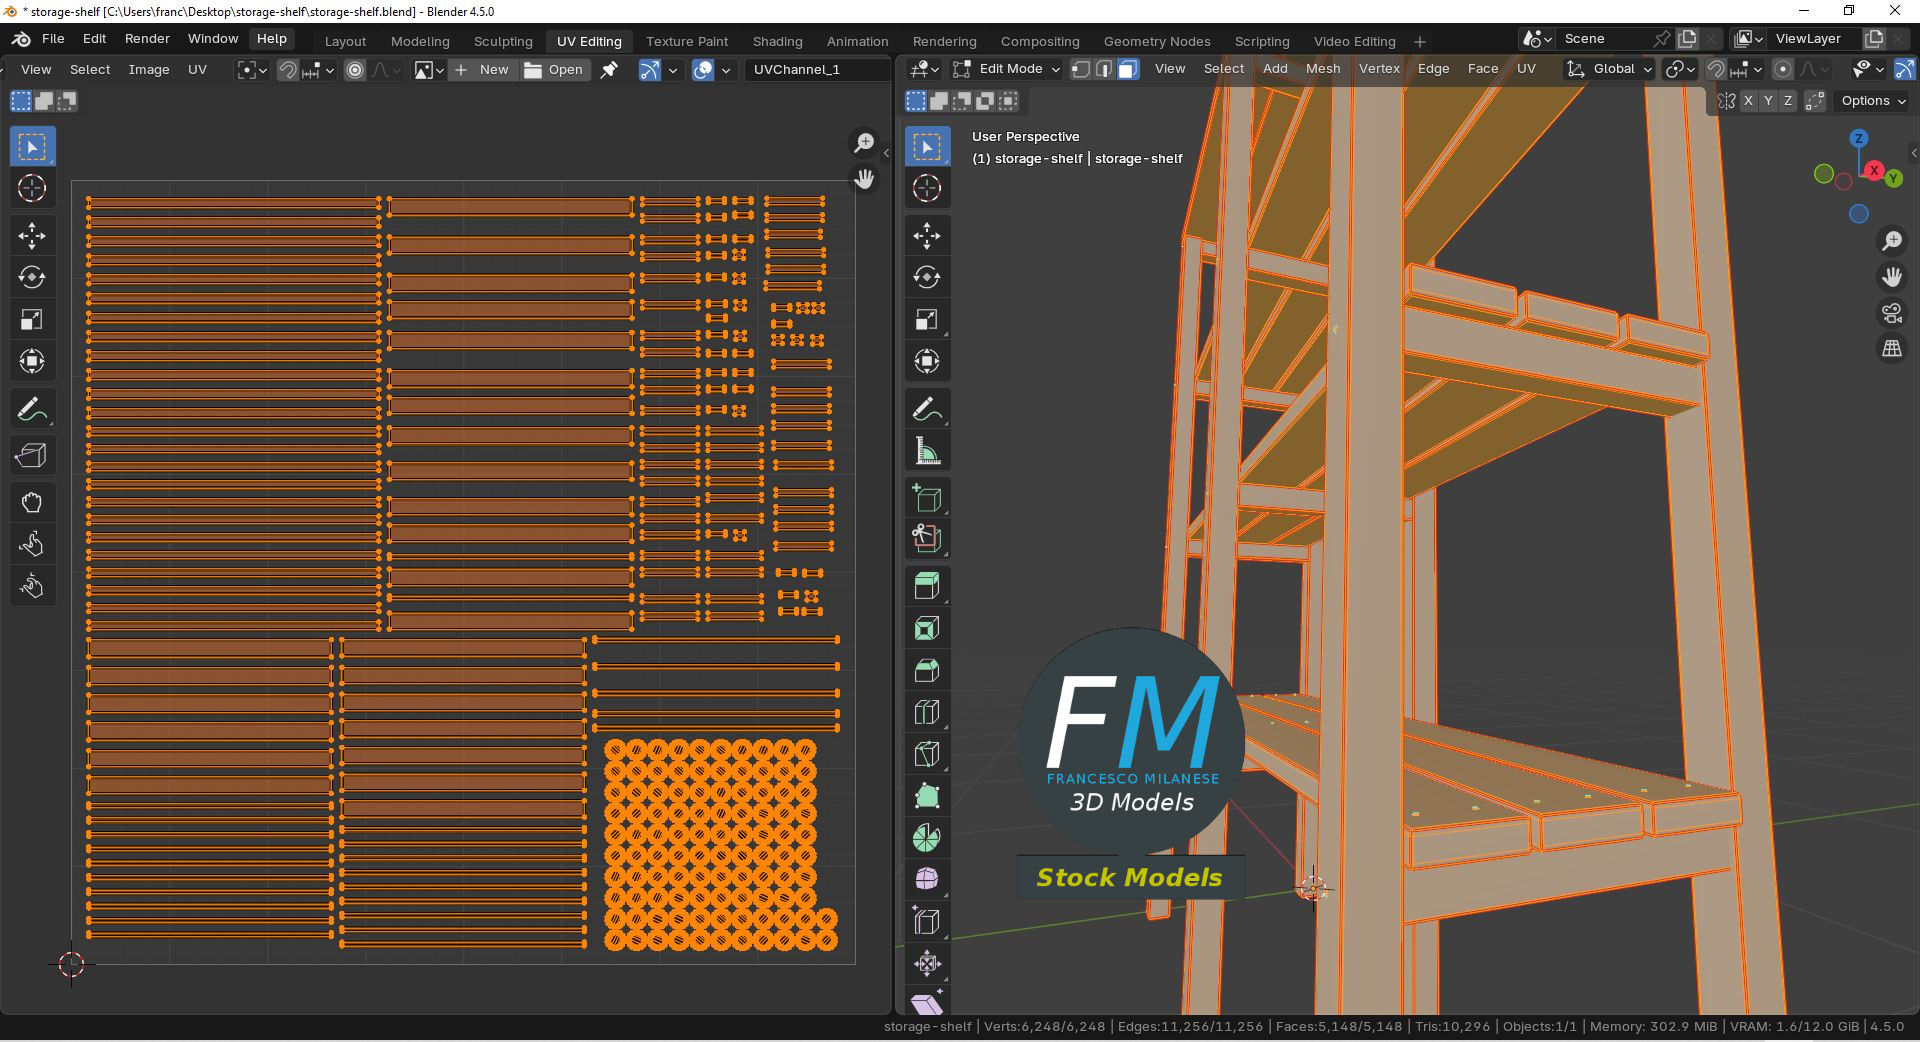Select the Loop Cut tool
The image size is (1920, 1042).
pos(926,712)
